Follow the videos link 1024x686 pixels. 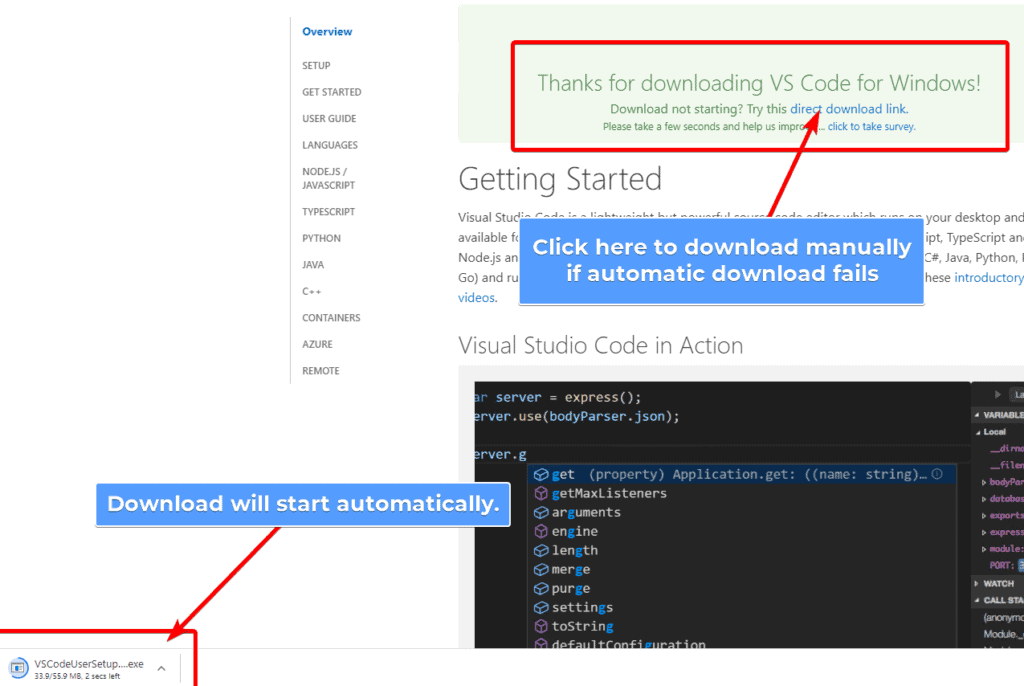[x=477, y=297]
